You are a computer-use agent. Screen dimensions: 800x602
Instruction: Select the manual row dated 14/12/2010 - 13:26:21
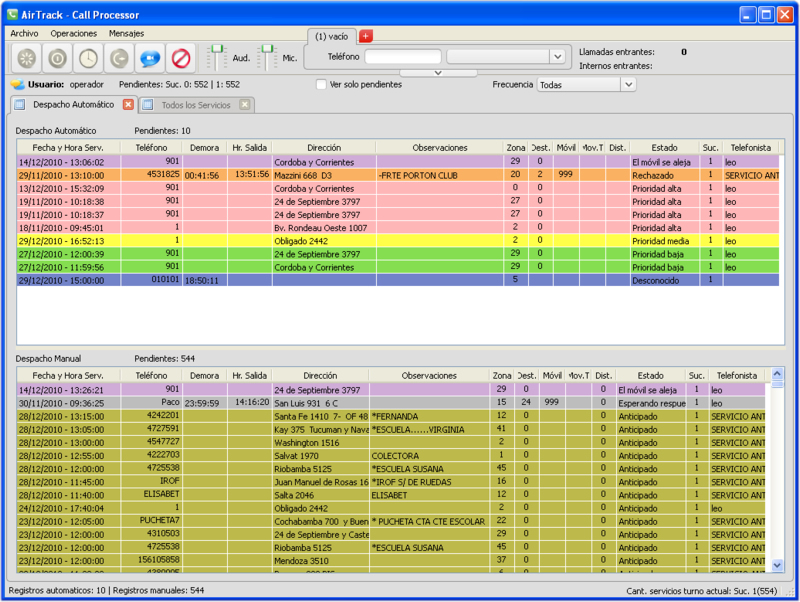pos(391,390)
